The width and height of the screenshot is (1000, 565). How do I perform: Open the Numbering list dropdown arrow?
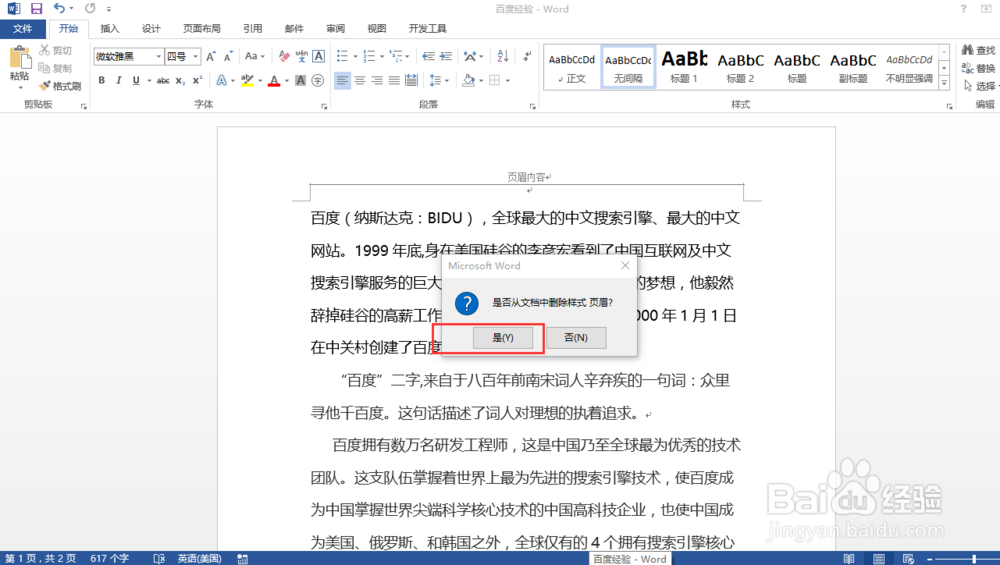(382, 56)
